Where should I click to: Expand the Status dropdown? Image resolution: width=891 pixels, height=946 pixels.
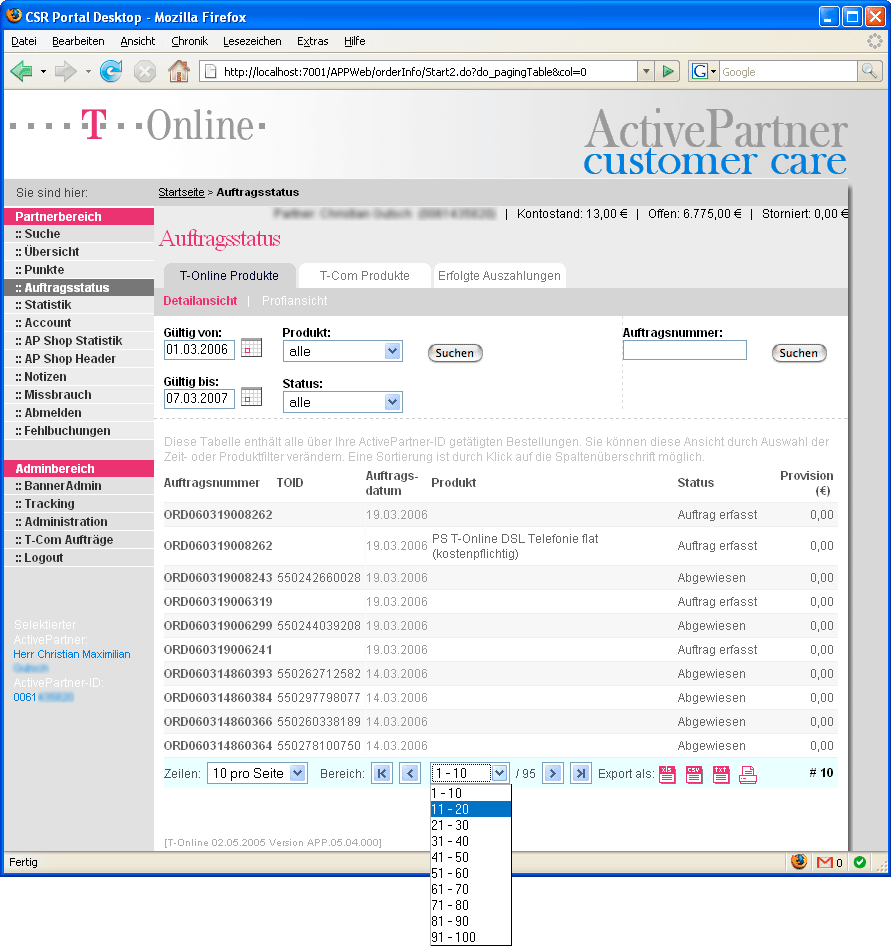(392, 402)
